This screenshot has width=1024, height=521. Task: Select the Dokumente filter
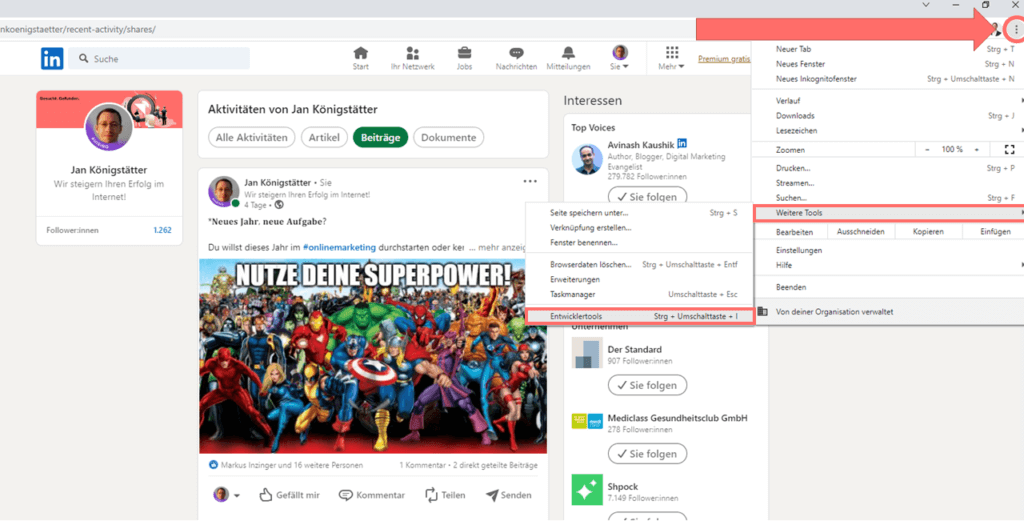[x=449, y=138]
